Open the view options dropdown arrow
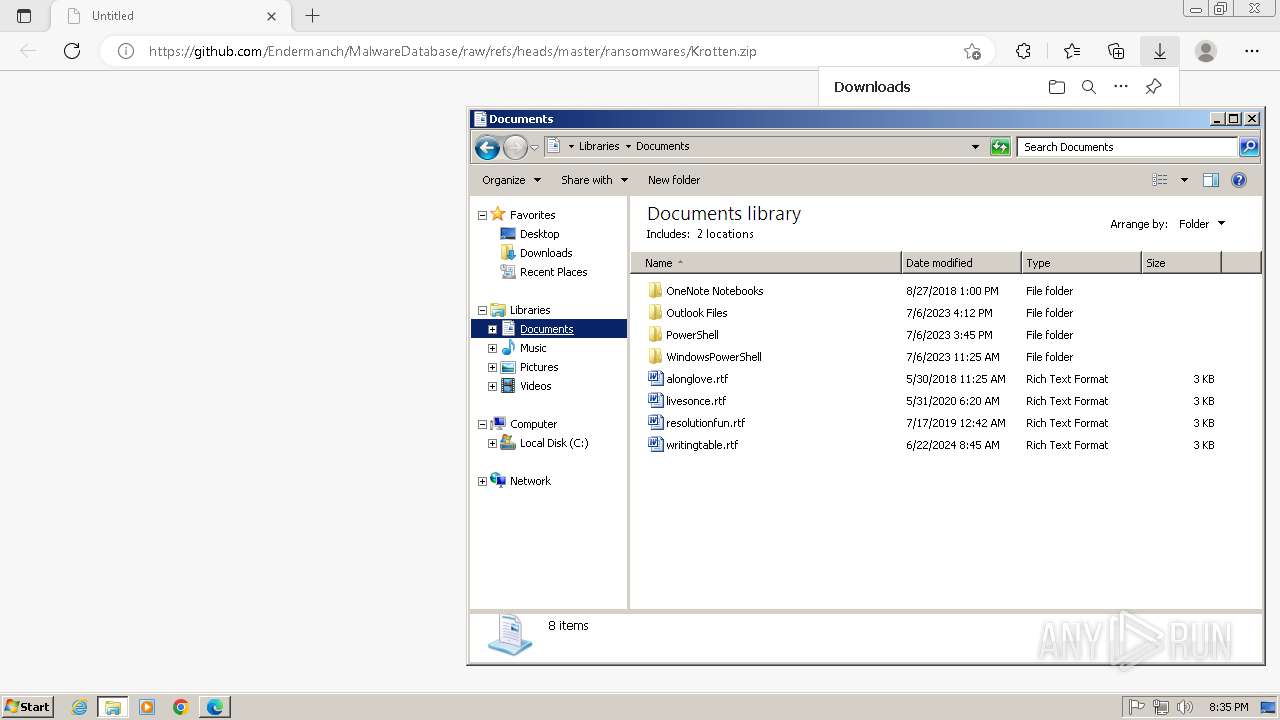1280x720 pixels. [x=1184, y=180]
